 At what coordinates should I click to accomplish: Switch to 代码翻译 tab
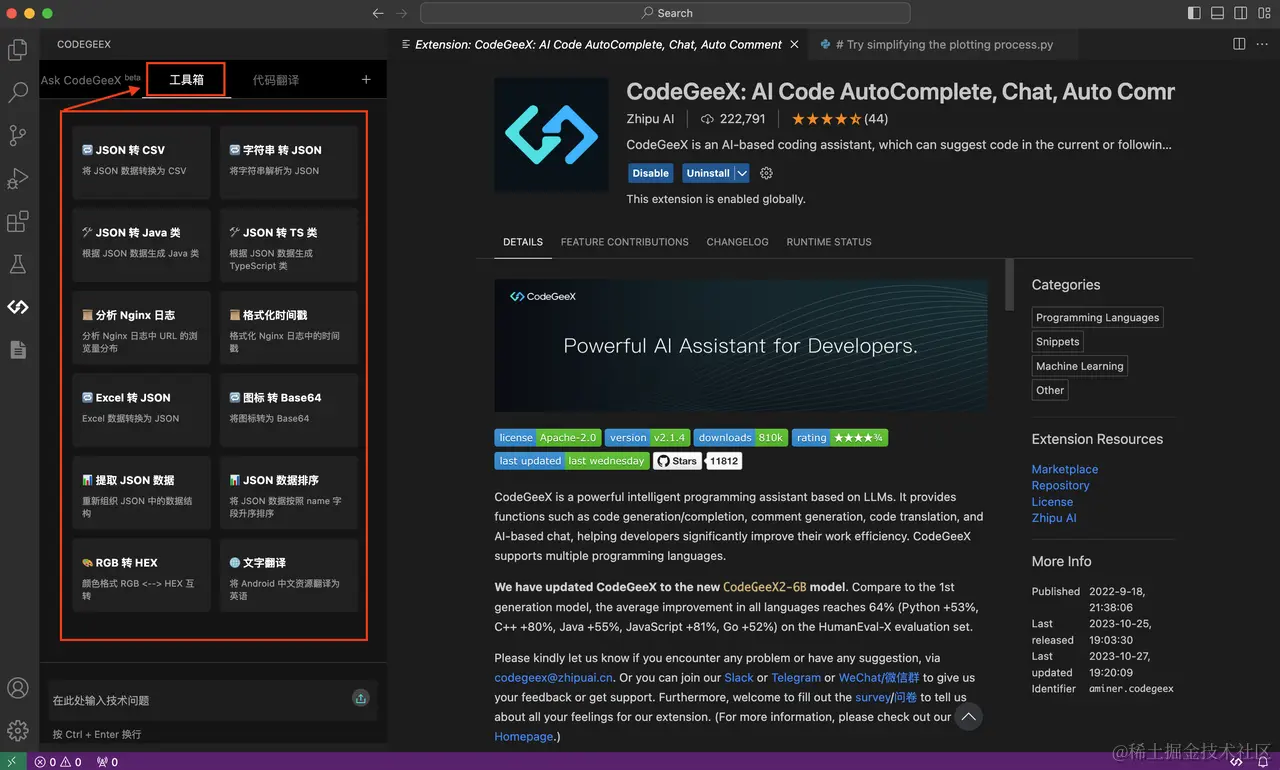click(x=276, y=79)
